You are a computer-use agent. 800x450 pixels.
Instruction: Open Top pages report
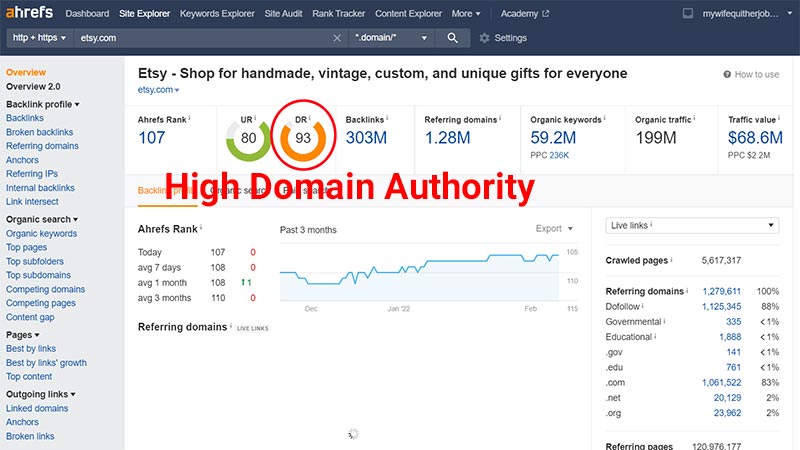click(x=27, y=247)
